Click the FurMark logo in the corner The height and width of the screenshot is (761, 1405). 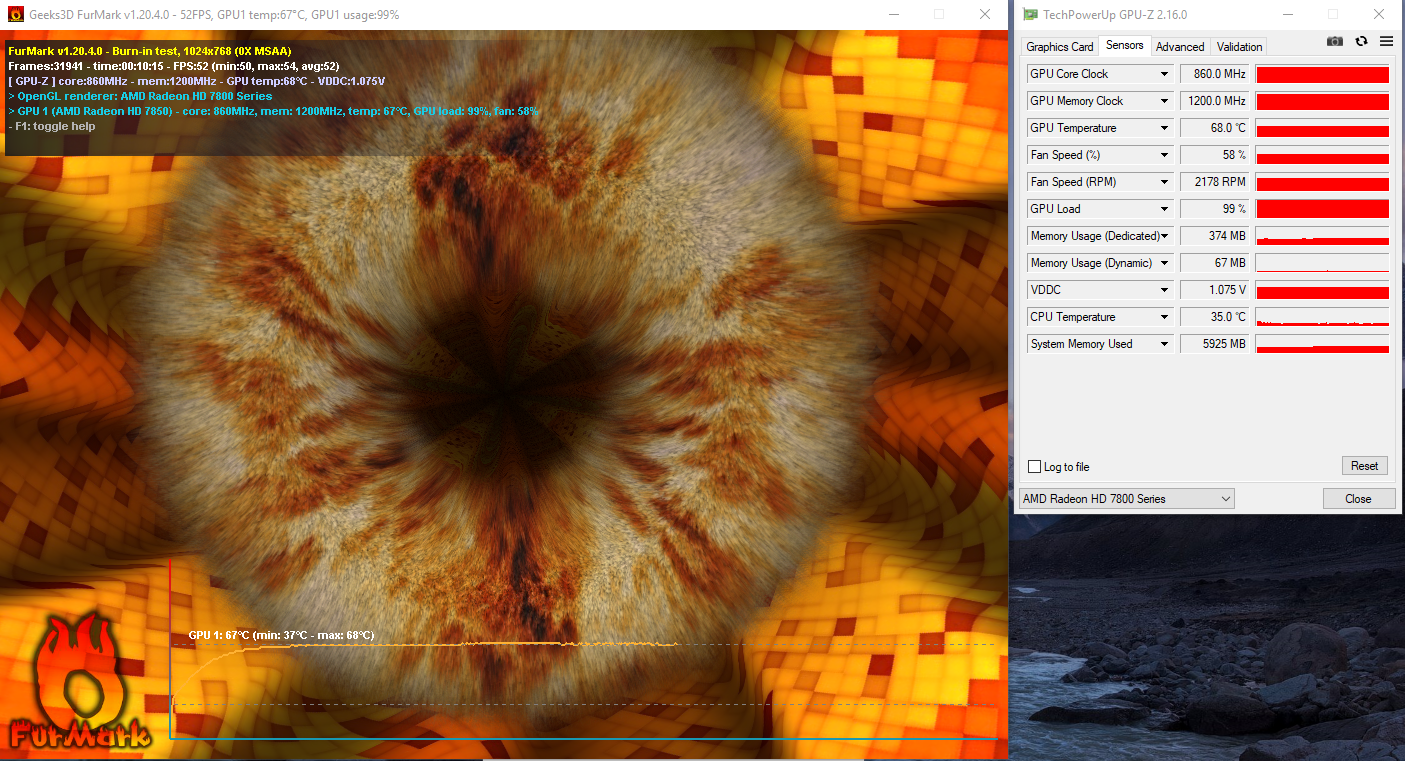(x=79, y=682)
